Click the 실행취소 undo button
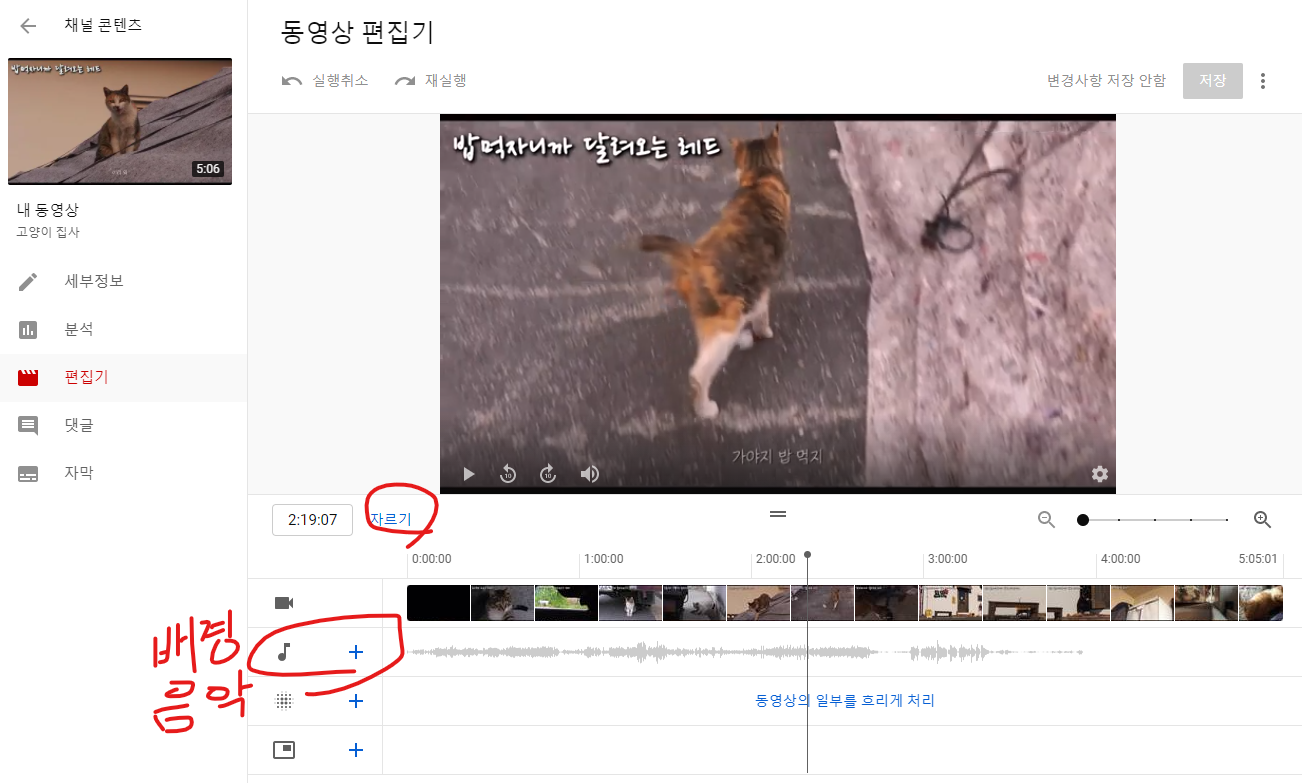The height and width of the screenshot is (783, 1302). 325,81
